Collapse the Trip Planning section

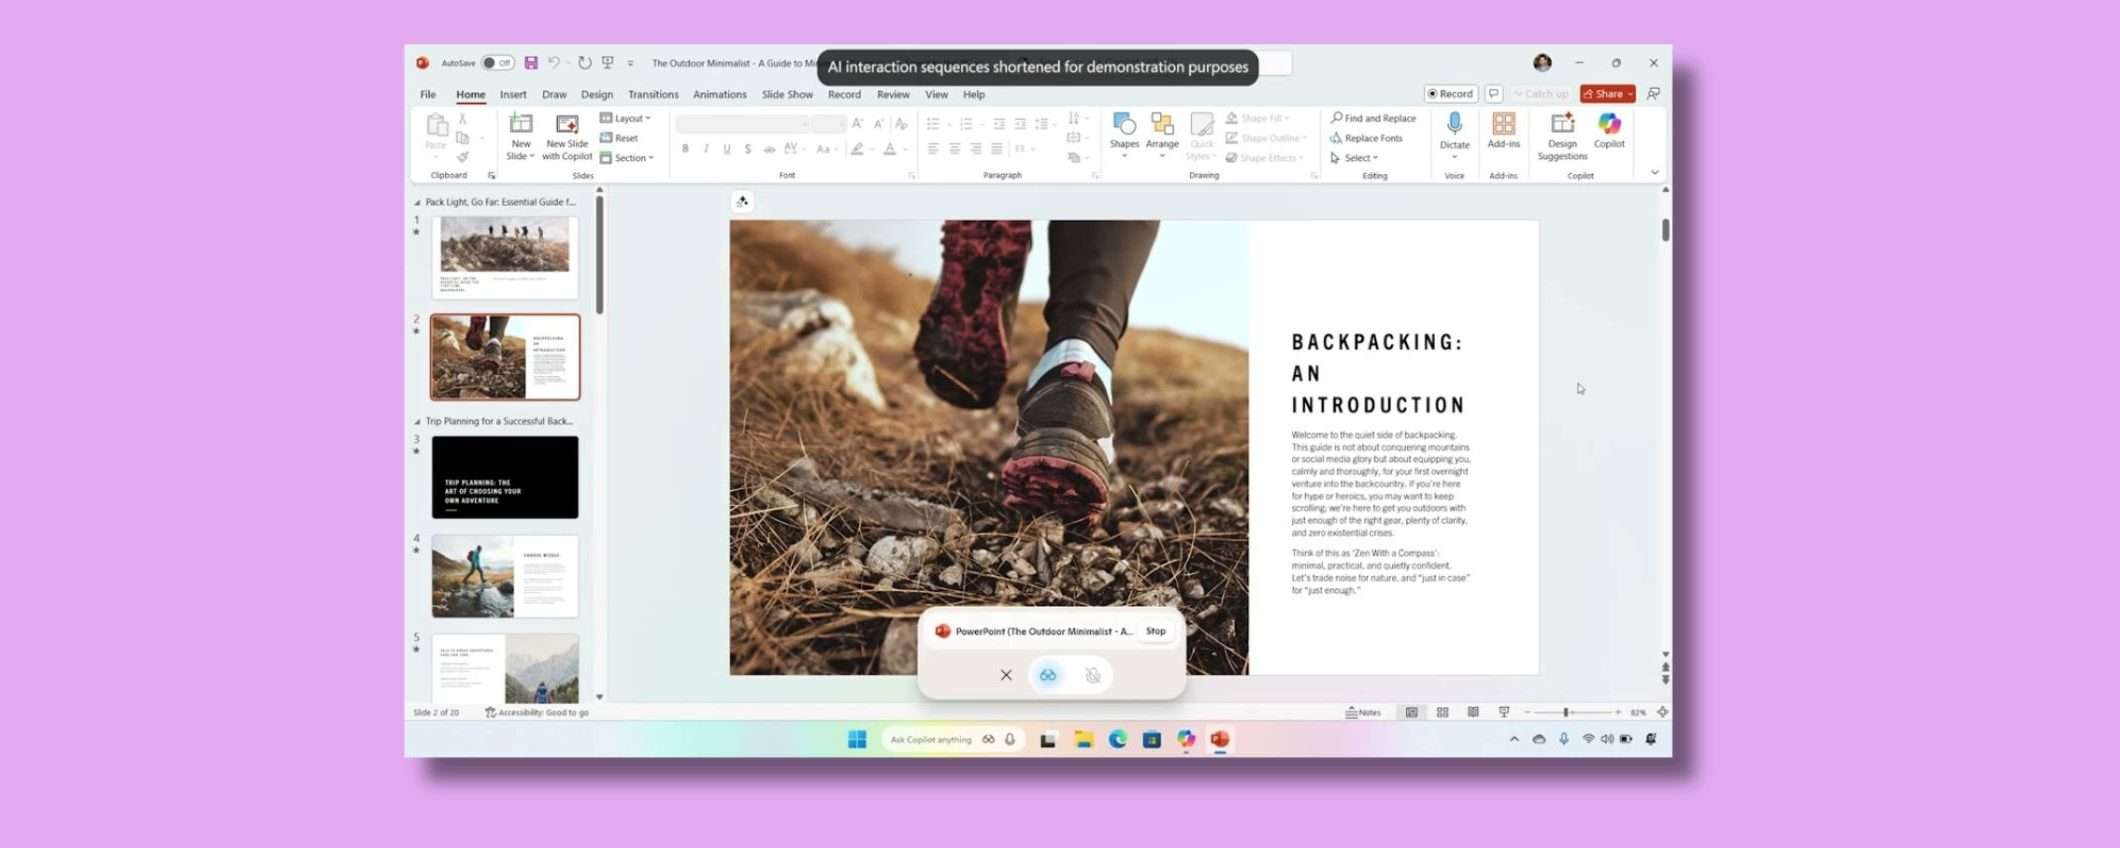[x=418, y=421]
